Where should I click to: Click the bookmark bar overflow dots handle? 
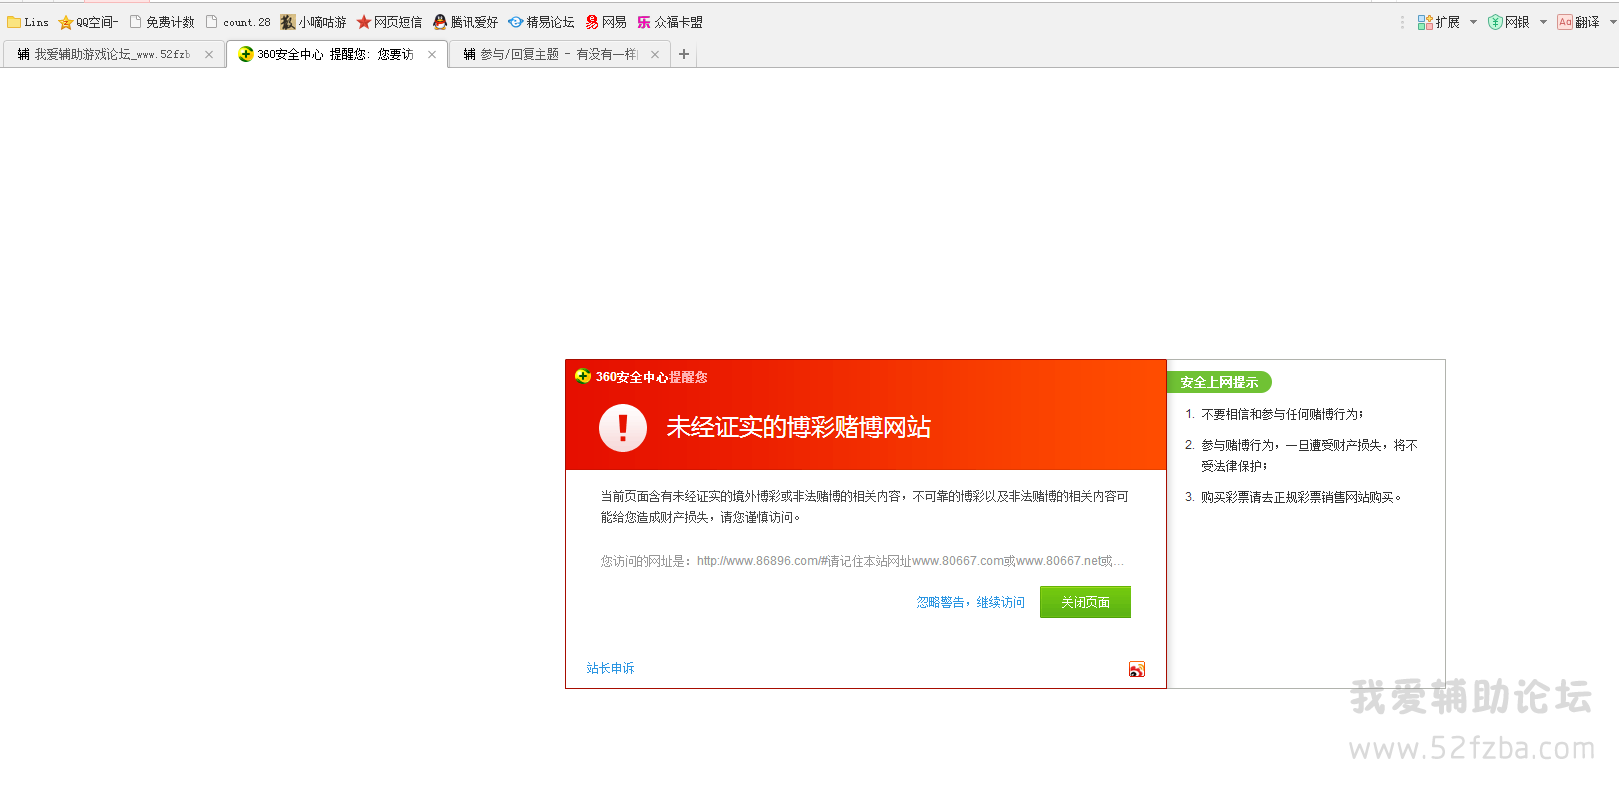[1402, 22]
